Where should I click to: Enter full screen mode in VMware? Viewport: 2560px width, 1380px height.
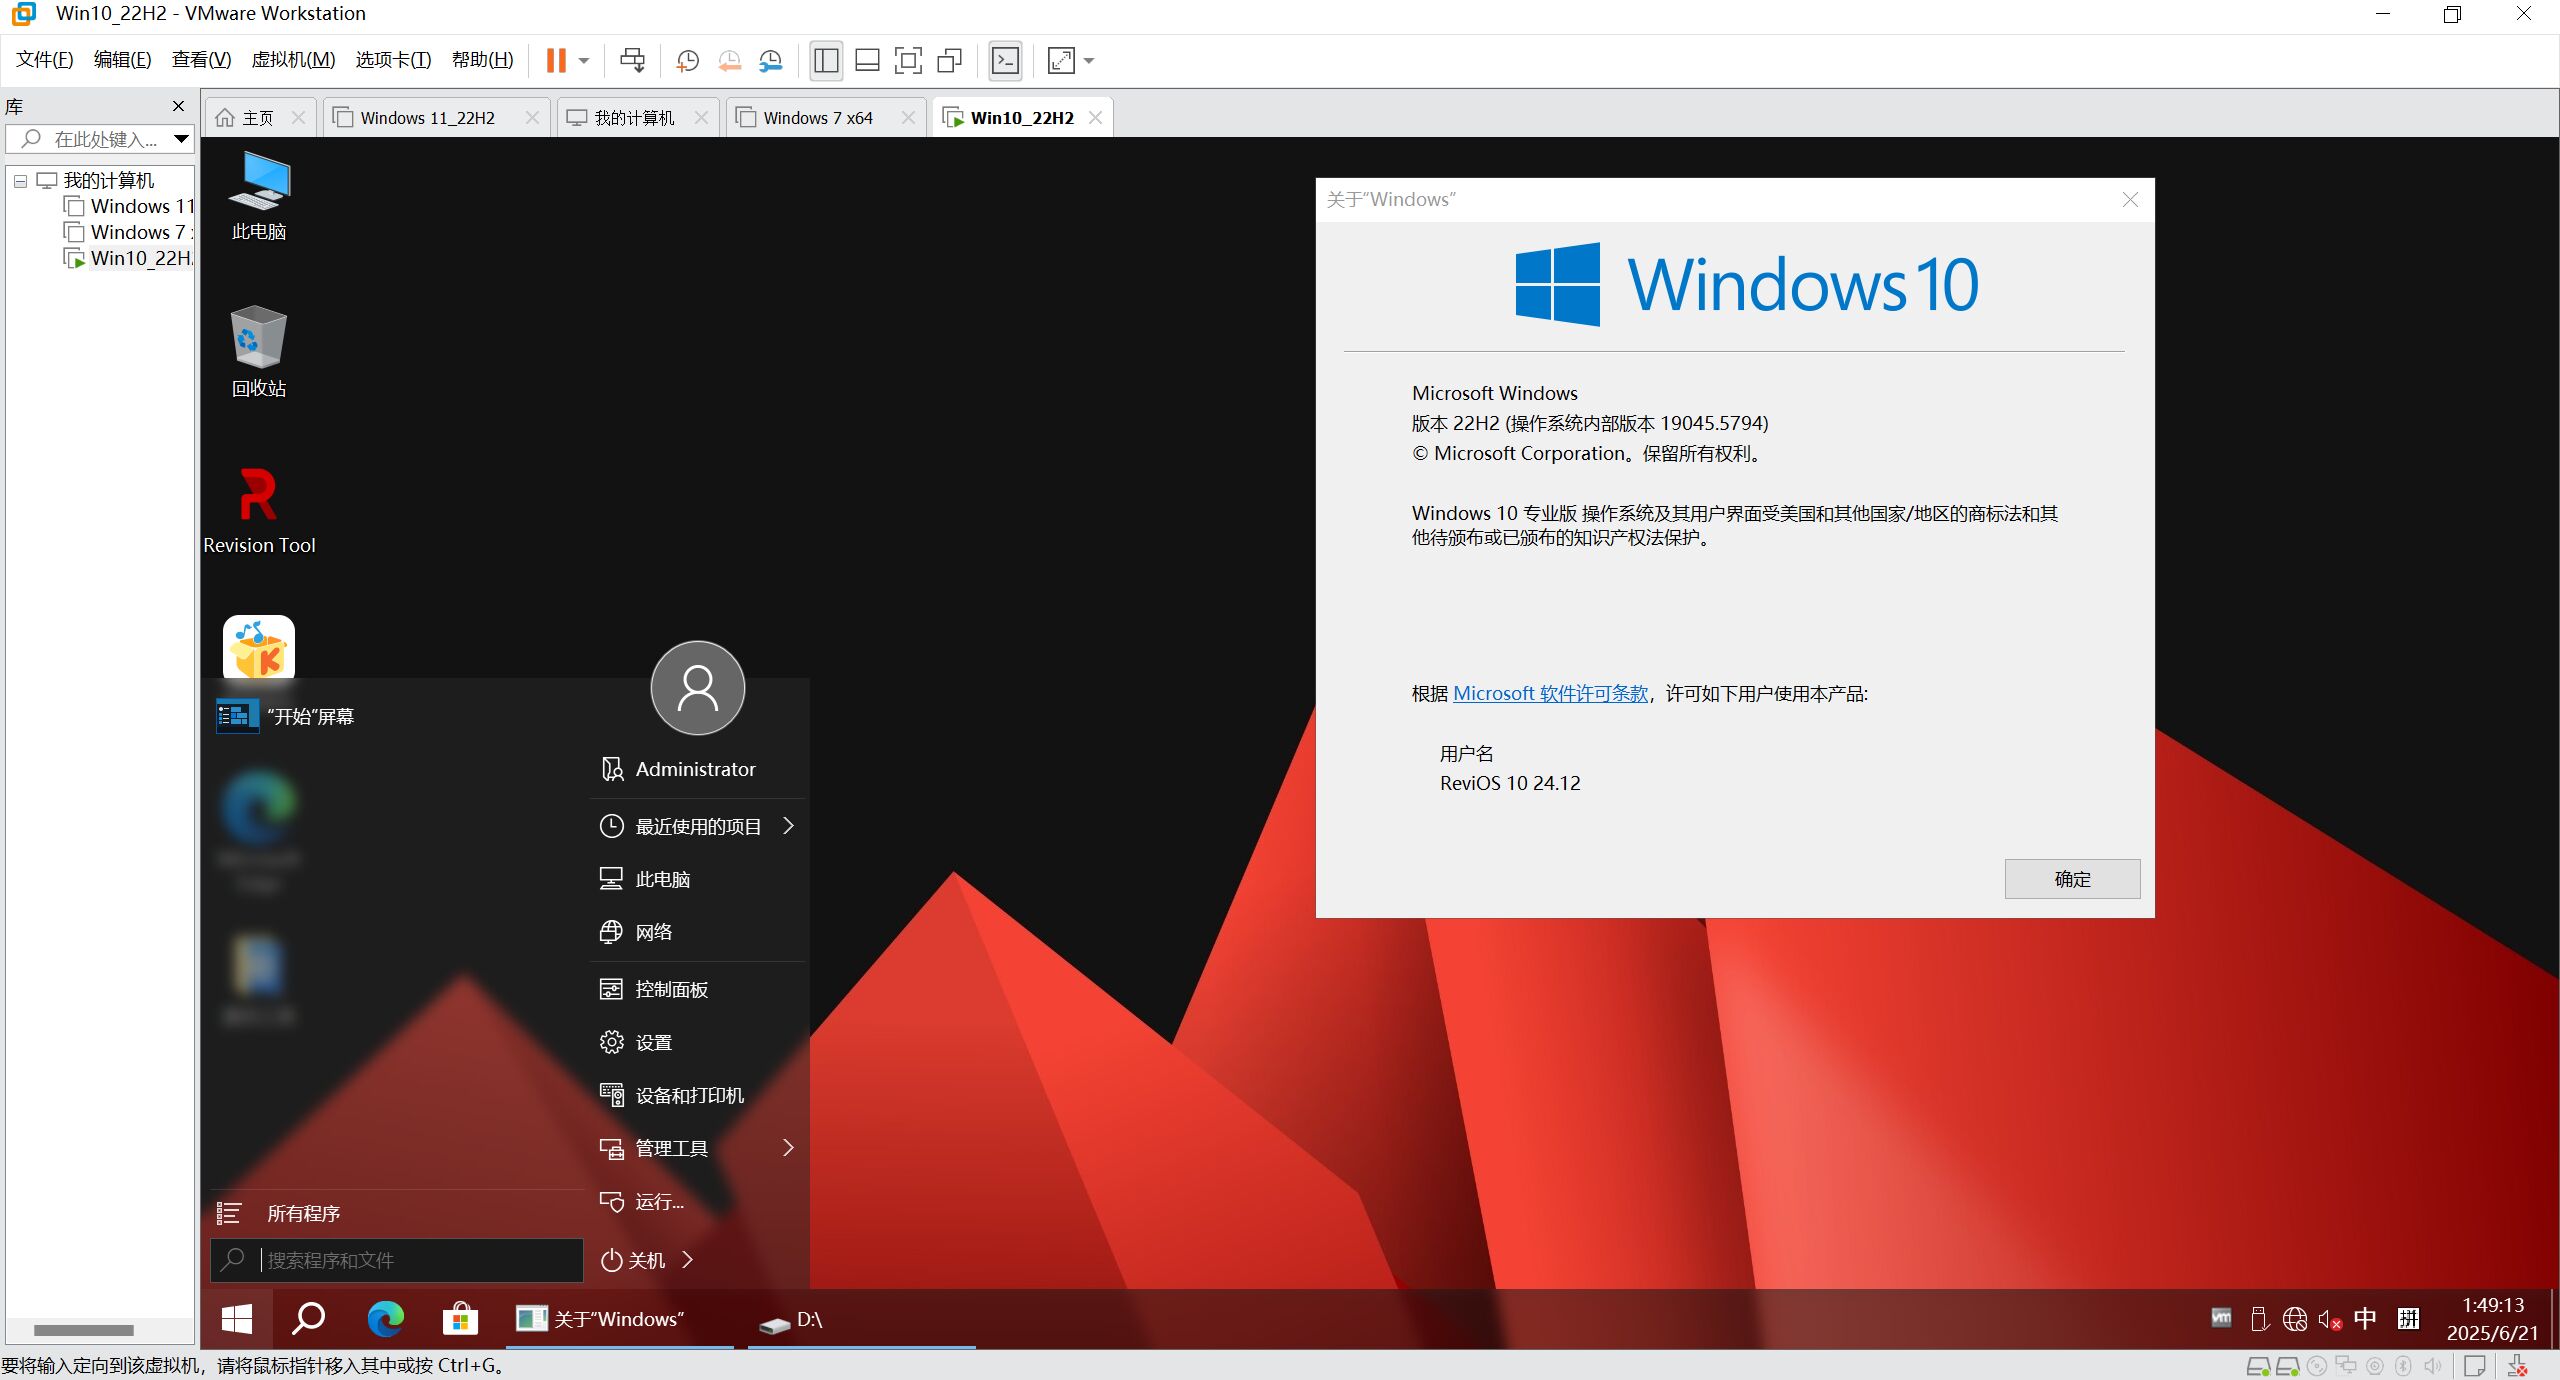pos(908,61)
